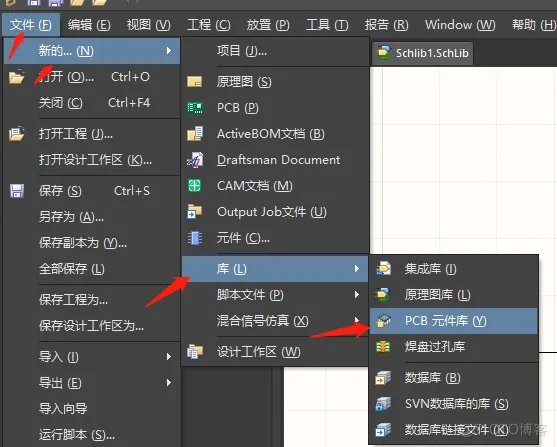Open the 文件 (F) menu
557x447 pixels.
(x=31, y=25)
